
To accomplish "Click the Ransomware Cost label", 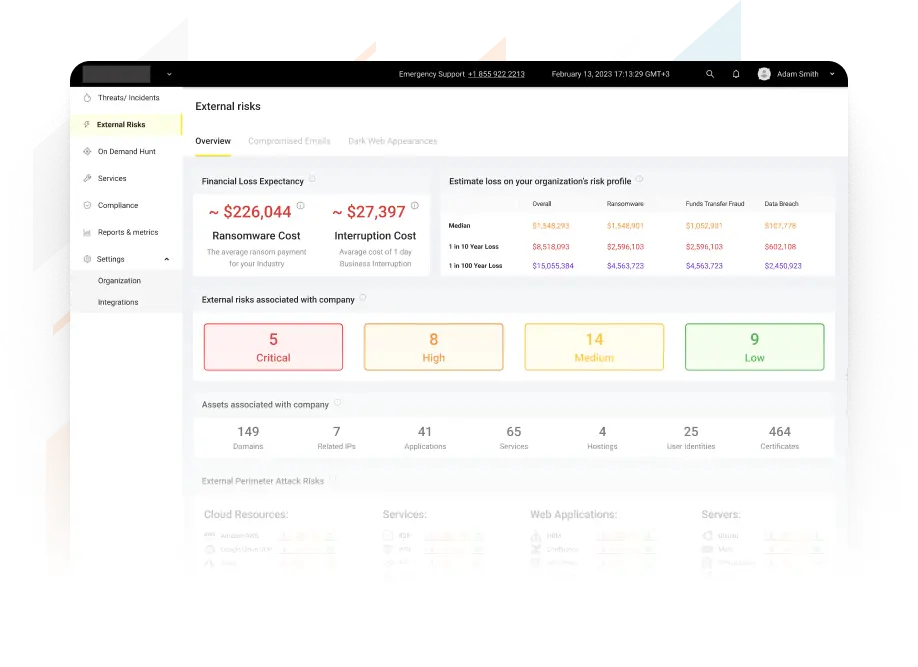I will [256, 235].
